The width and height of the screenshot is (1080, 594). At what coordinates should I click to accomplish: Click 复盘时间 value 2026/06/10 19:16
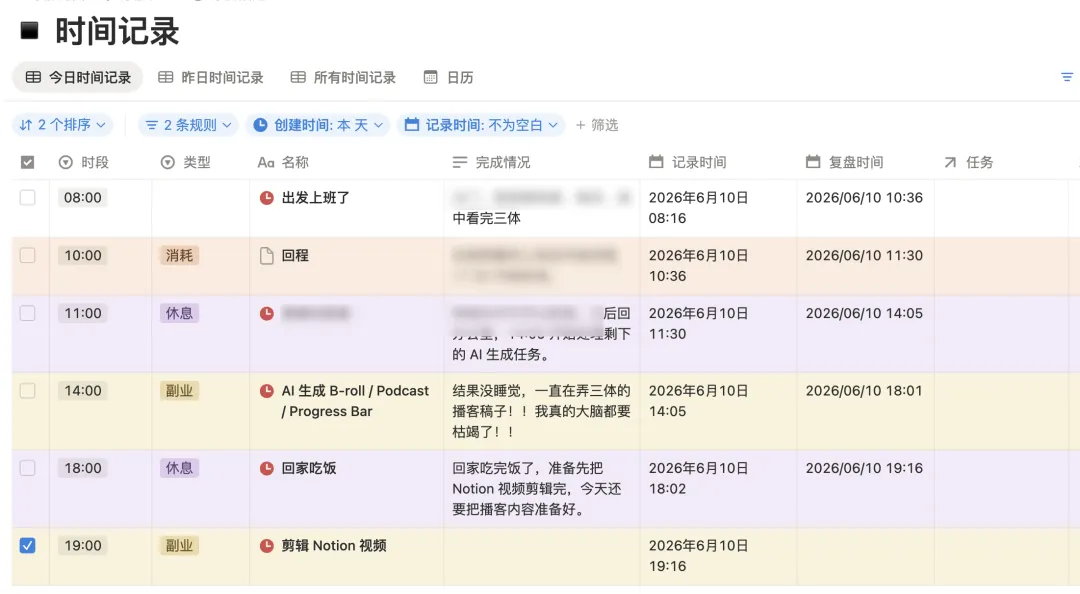tap(864, 468)
